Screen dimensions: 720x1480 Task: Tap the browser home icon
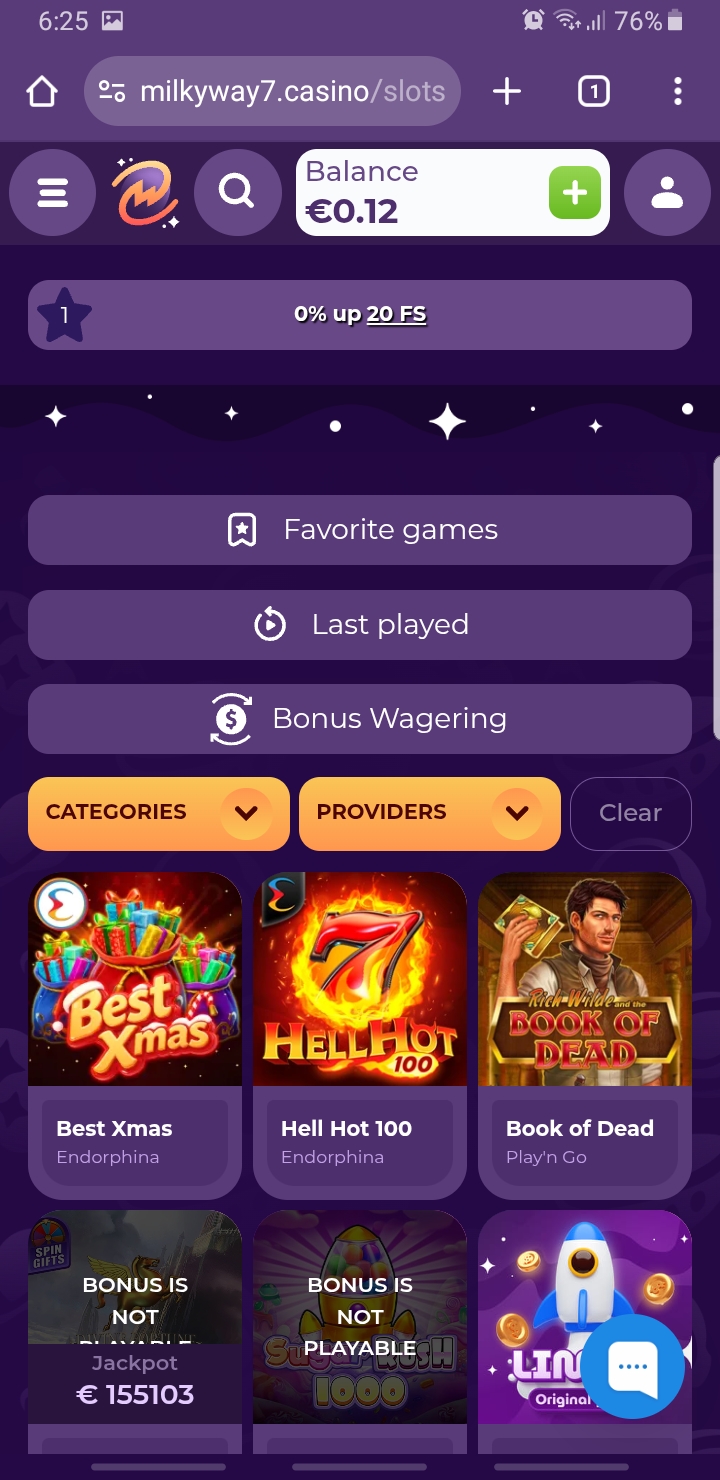point(42,92)
